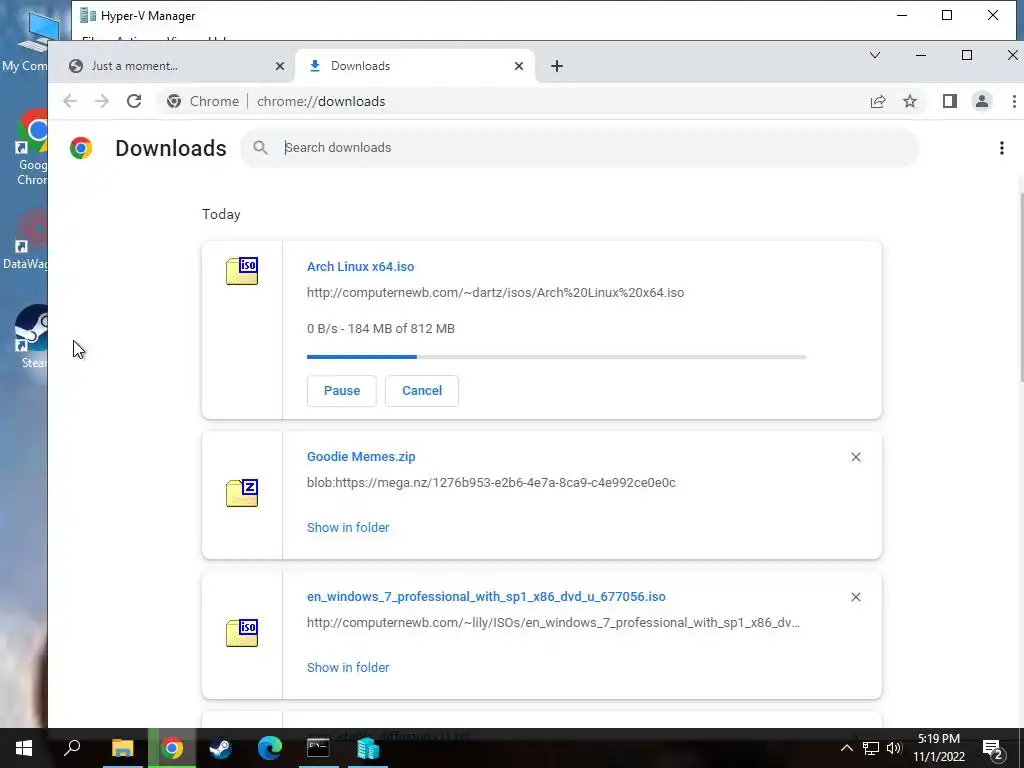Switch to Hyper-V Manager on taskbar
The image size is (1024, 768).
(x=368, y=748)
